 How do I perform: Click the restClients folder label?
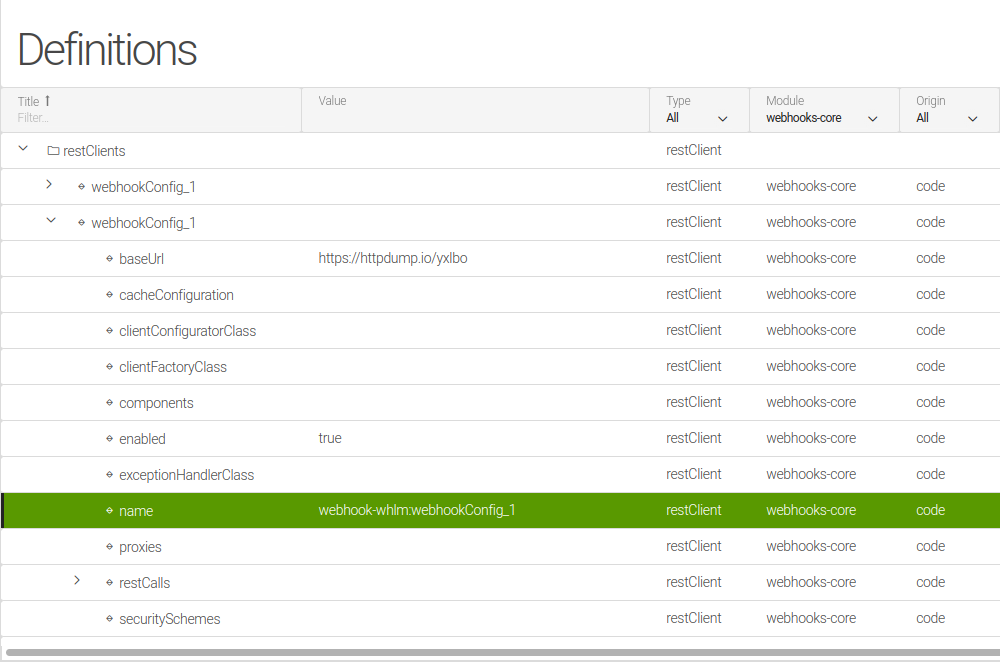pyautogui.click(x=94, y=151)
